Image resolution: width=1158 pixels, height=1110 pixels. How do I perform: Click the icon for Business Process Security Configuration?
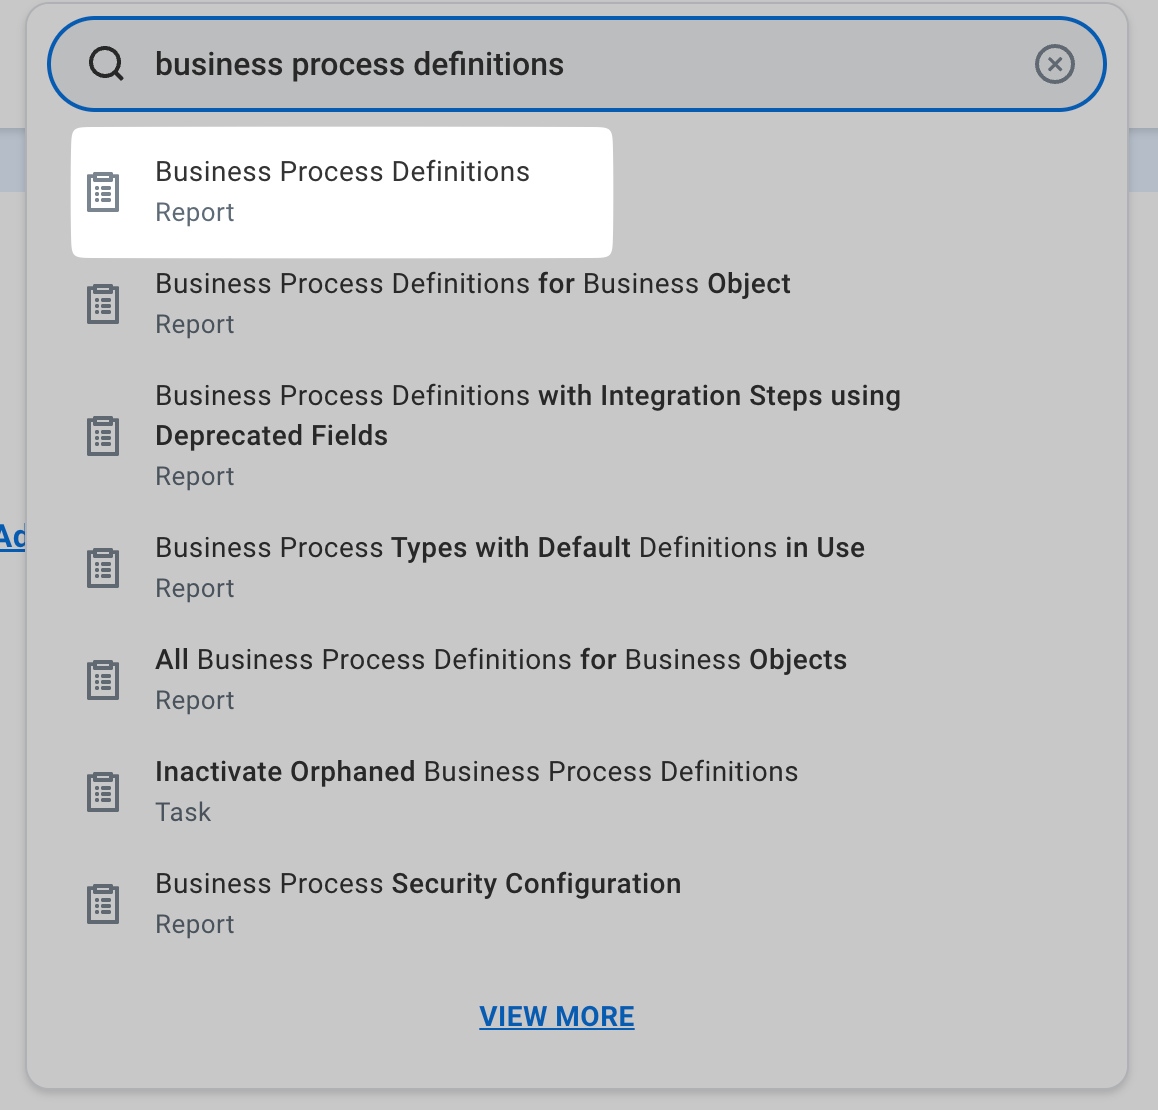(103, 904)
